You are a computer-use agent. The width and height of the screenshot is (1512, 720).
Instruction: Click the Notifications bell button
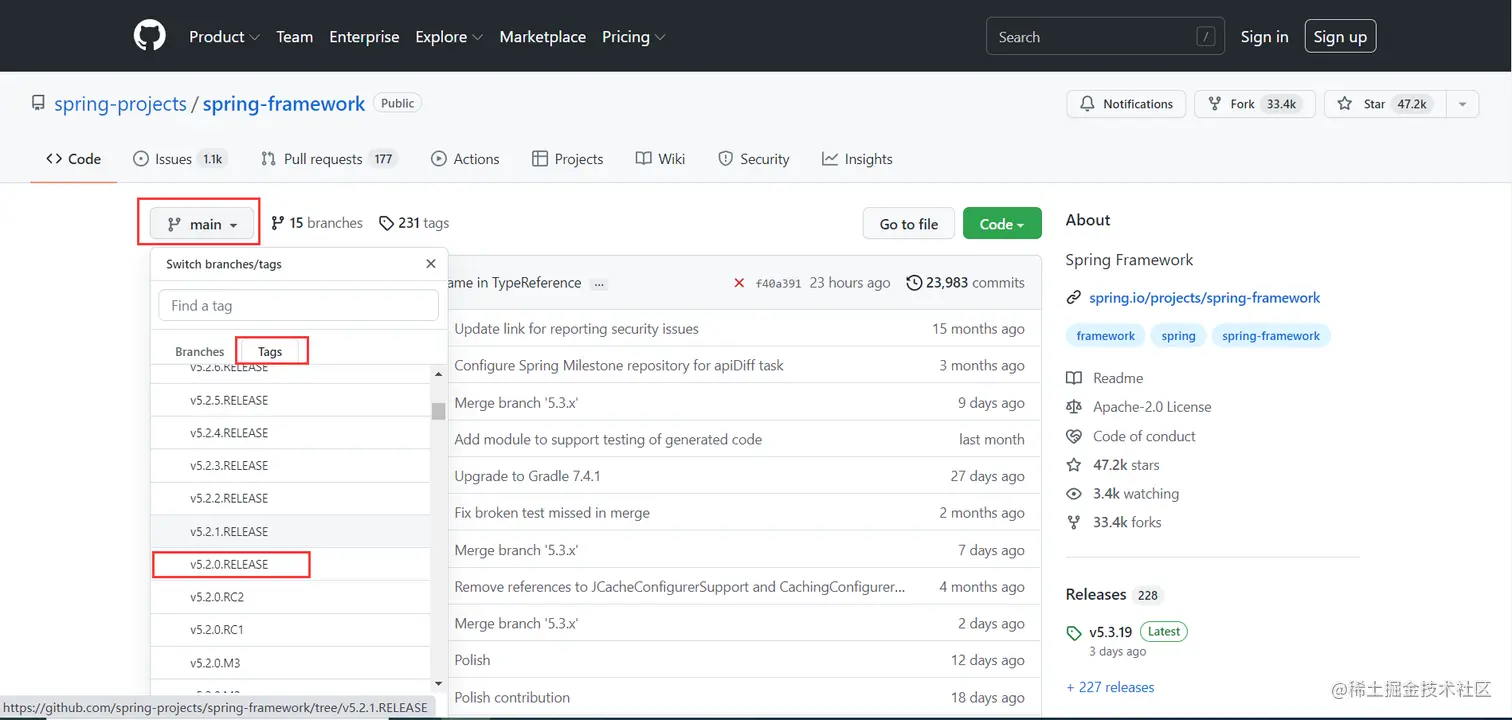point(1126,104)
